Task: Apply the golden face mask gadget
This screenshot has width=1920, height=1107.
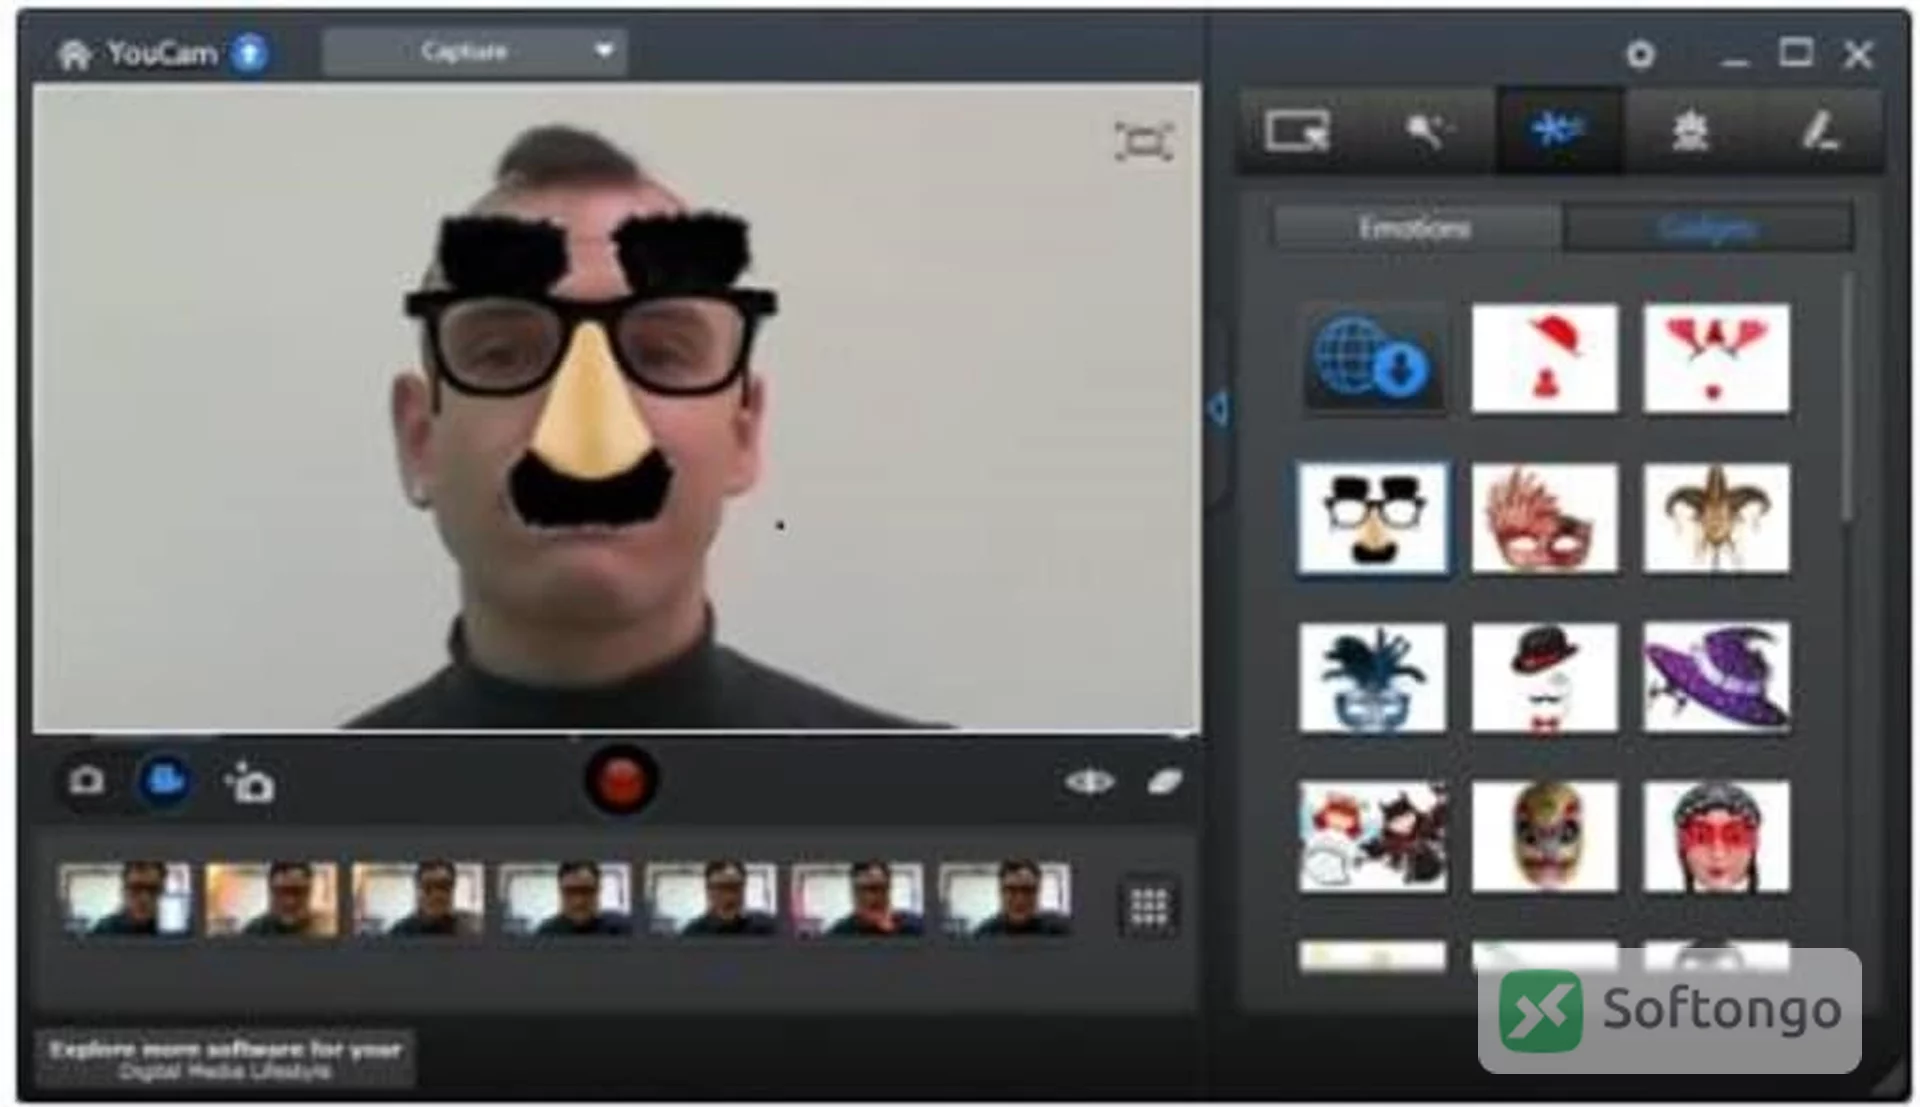Action: pyautogui.click(x=1544, y=837)
